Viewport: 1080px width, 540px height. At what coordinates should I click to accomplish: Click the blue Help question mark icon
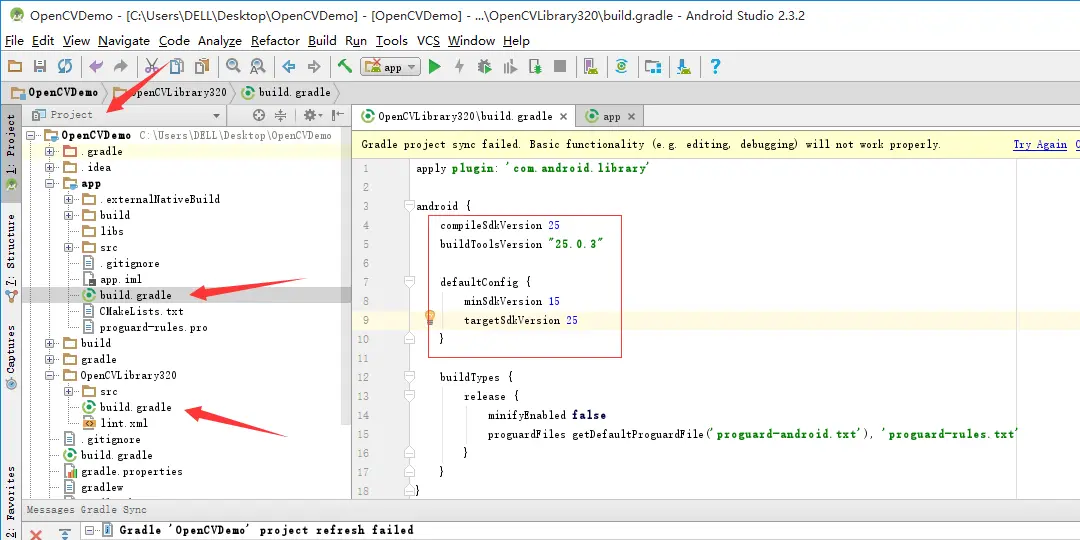point(716,66)
